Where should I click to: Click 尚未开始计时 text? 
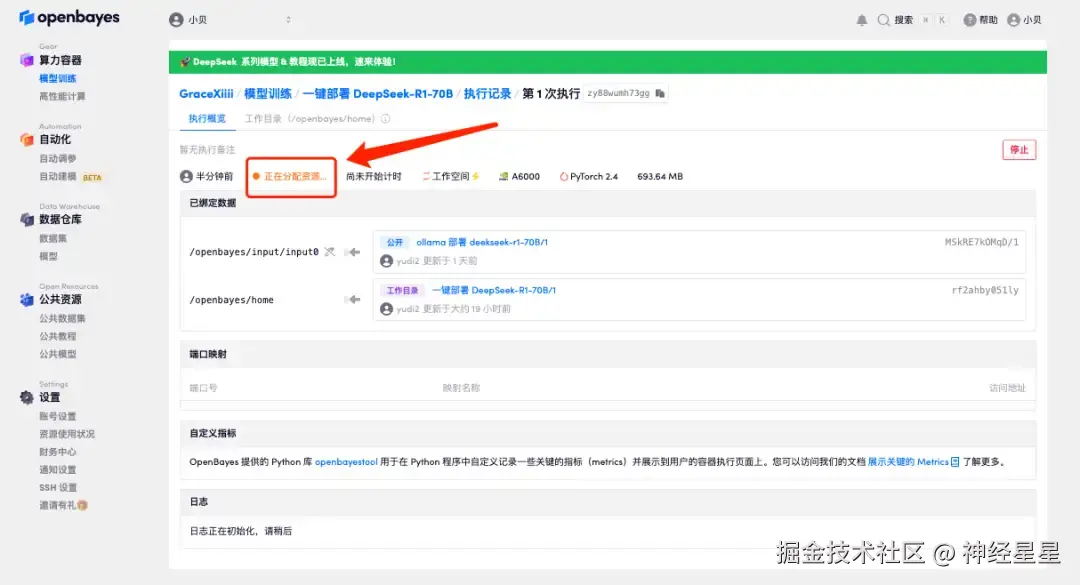[373, 176]
